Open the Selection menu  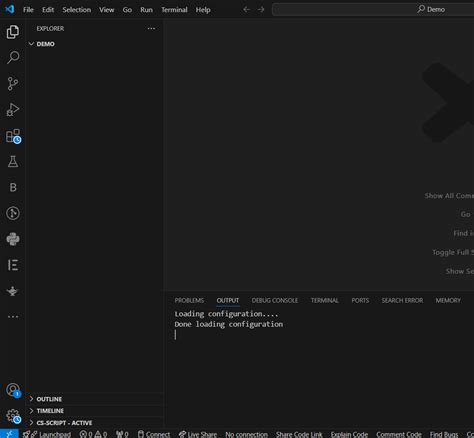77,10
